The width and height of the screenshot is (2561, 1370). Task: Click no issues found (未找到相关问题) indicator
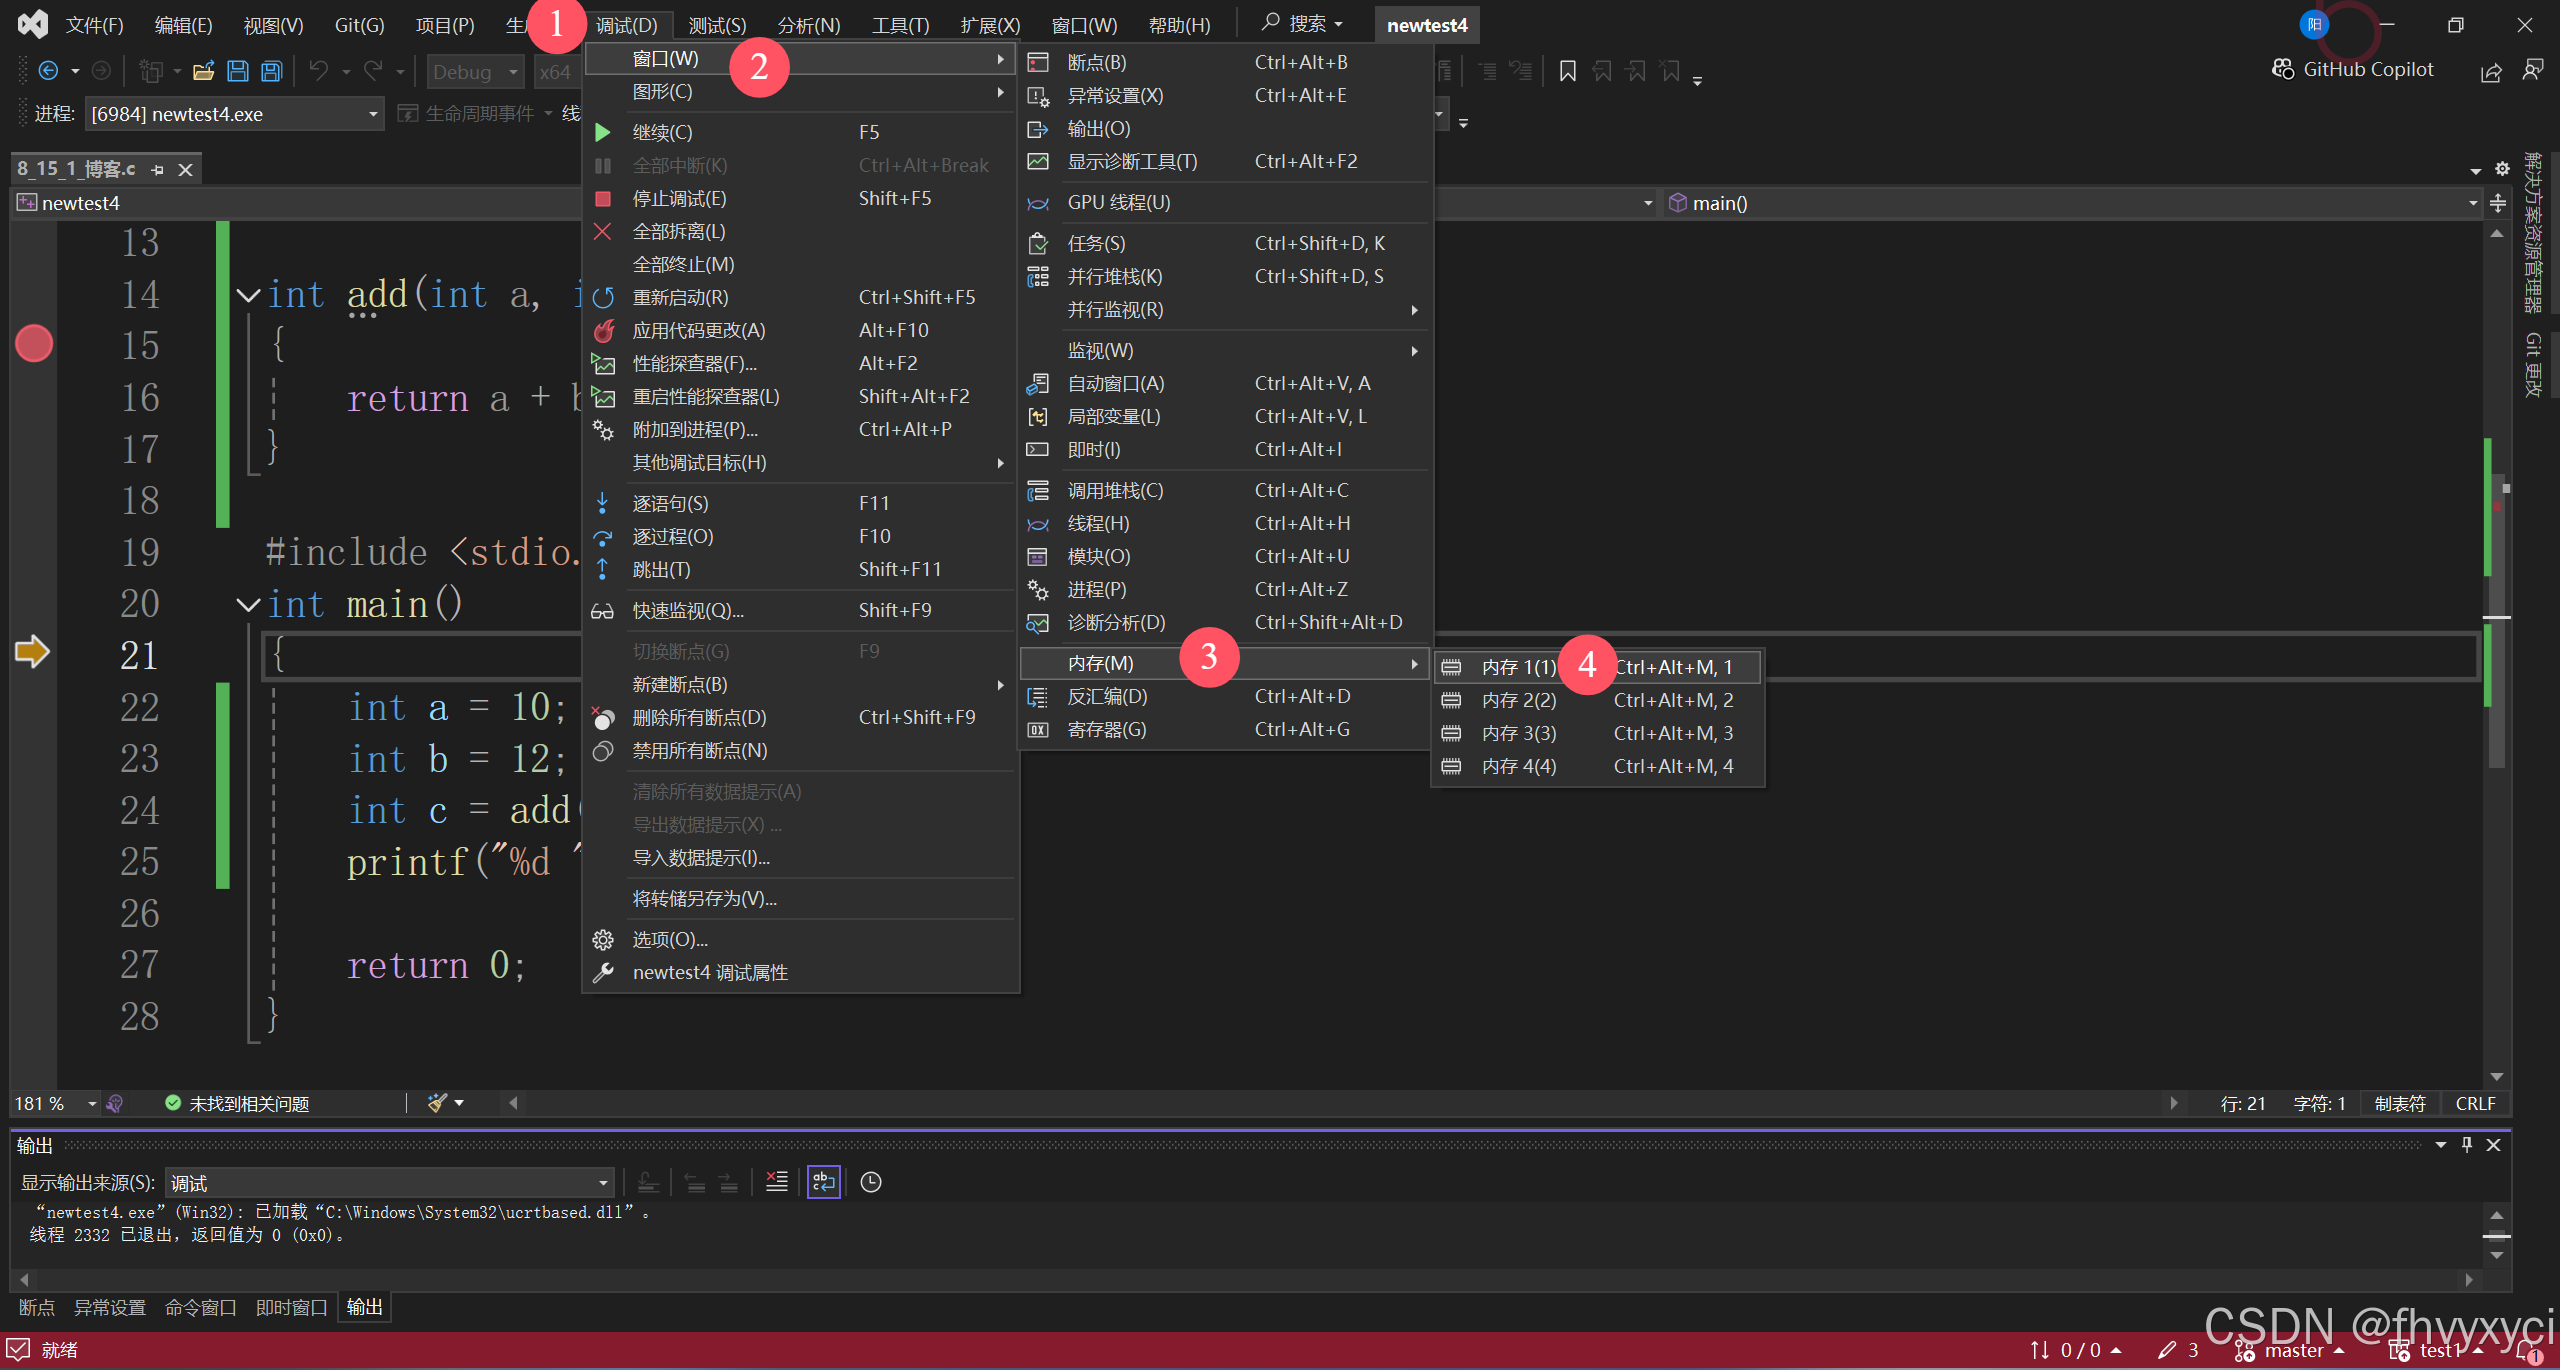point(237,1103)
